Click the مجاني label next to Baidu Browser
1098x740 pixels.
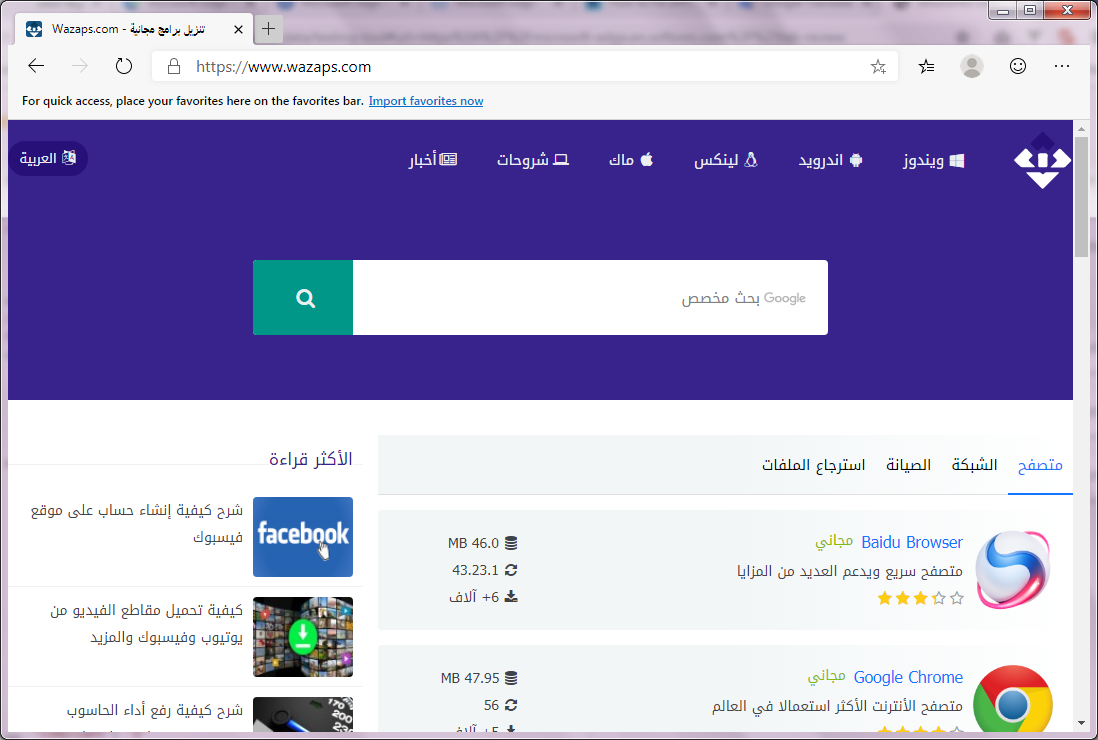tap(834, 540)
